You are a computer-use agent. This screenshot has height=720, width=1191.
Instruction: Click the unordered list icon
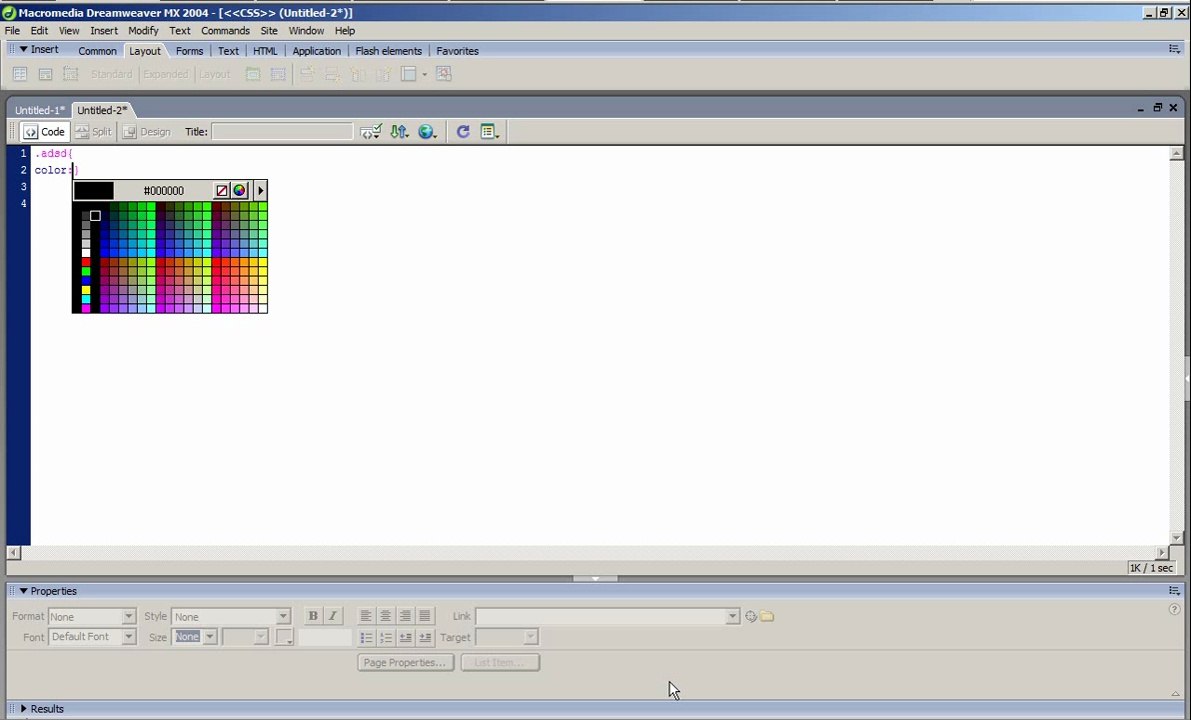(x=366, y=637)
